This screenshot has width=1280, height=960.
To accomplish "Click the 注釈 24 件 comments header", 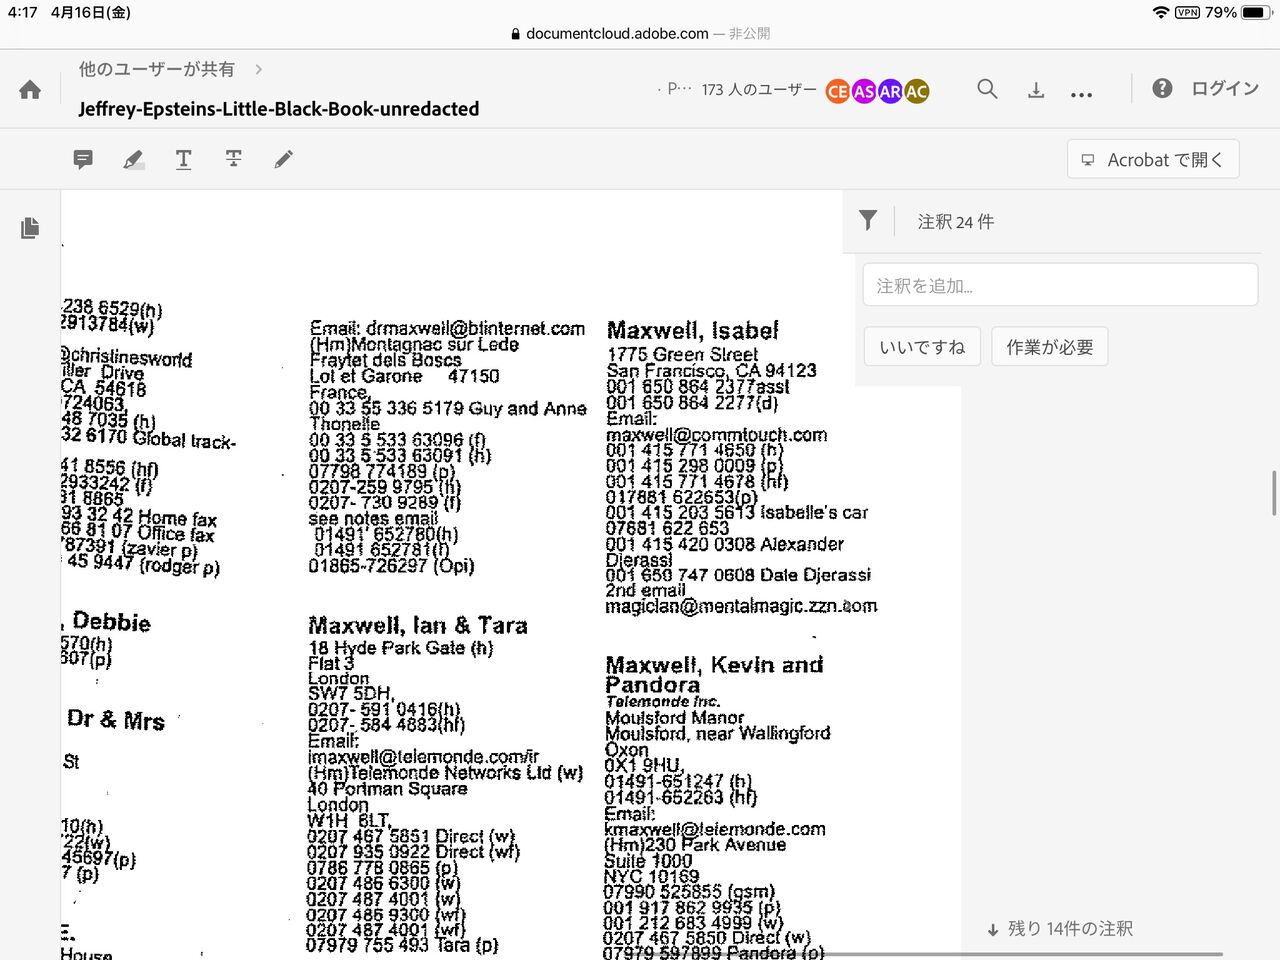I will pyautogui.click(x=956, y=221).
